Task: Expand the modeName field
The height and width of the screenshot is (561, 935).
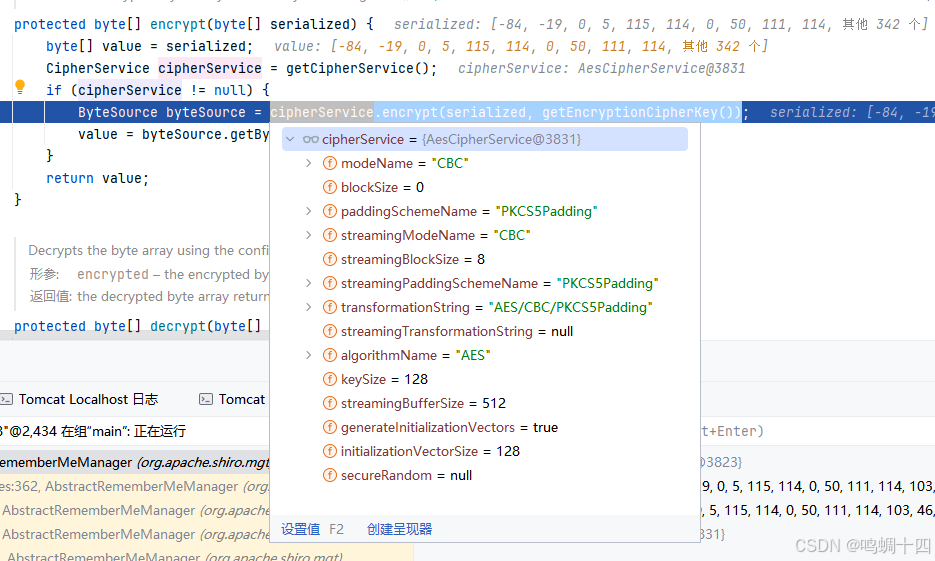Action: [x=308, y=163]
